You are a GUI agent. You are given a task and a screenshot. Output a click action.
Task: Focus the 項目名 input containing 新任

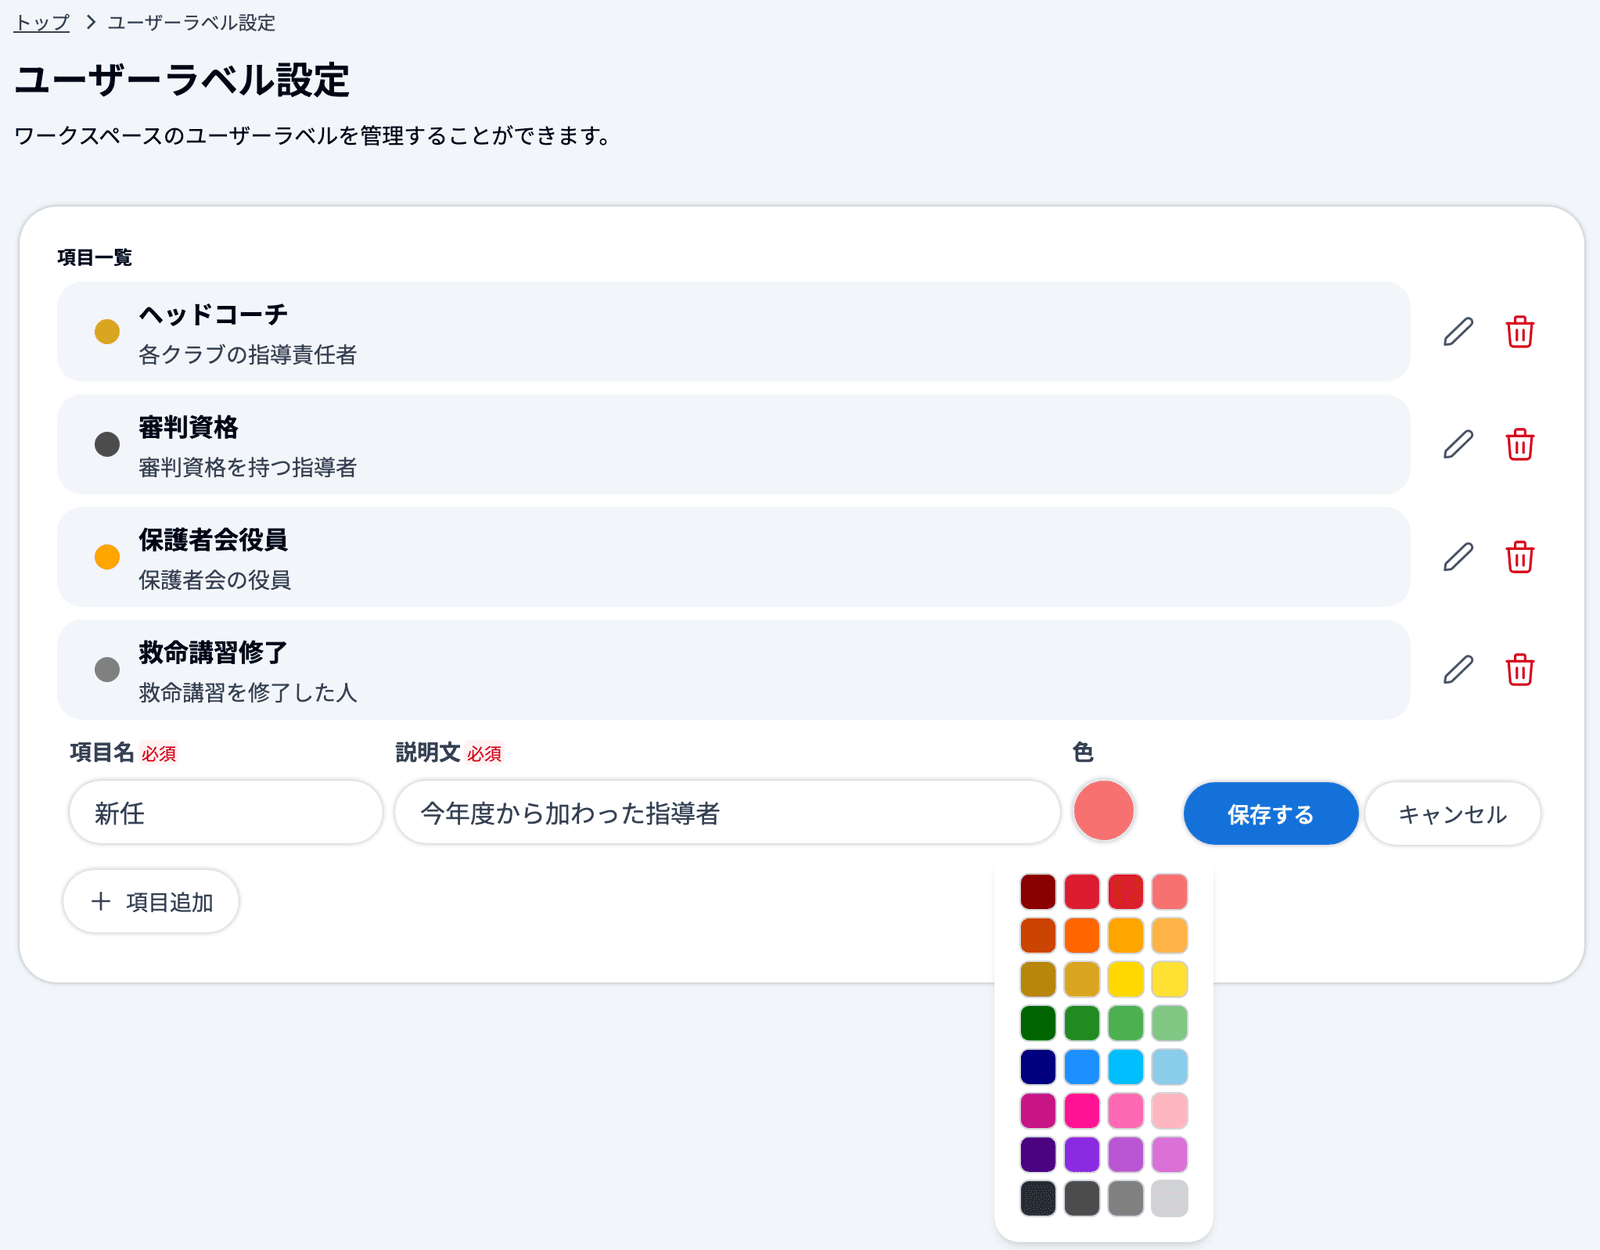226,813
